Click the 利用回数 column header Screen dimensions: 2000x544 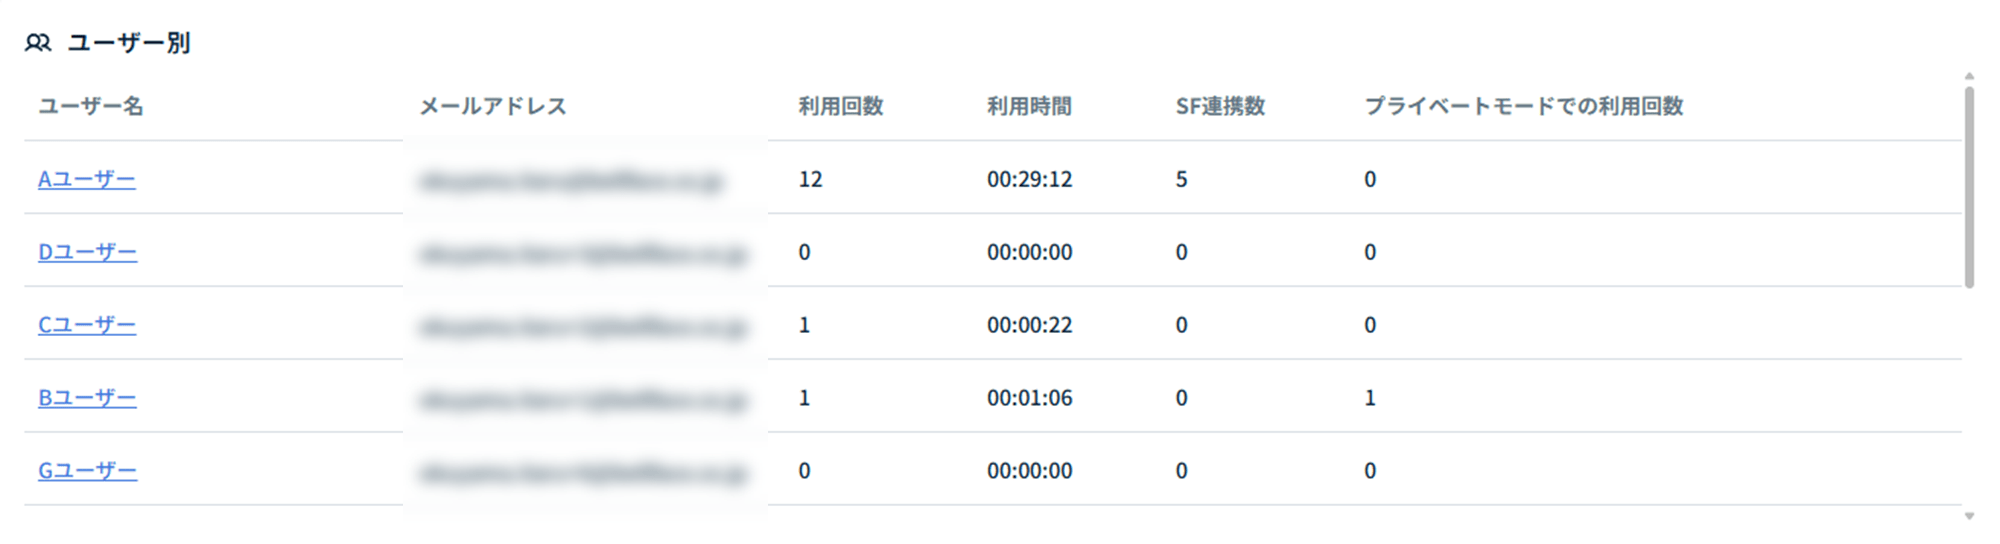point(841,106)
